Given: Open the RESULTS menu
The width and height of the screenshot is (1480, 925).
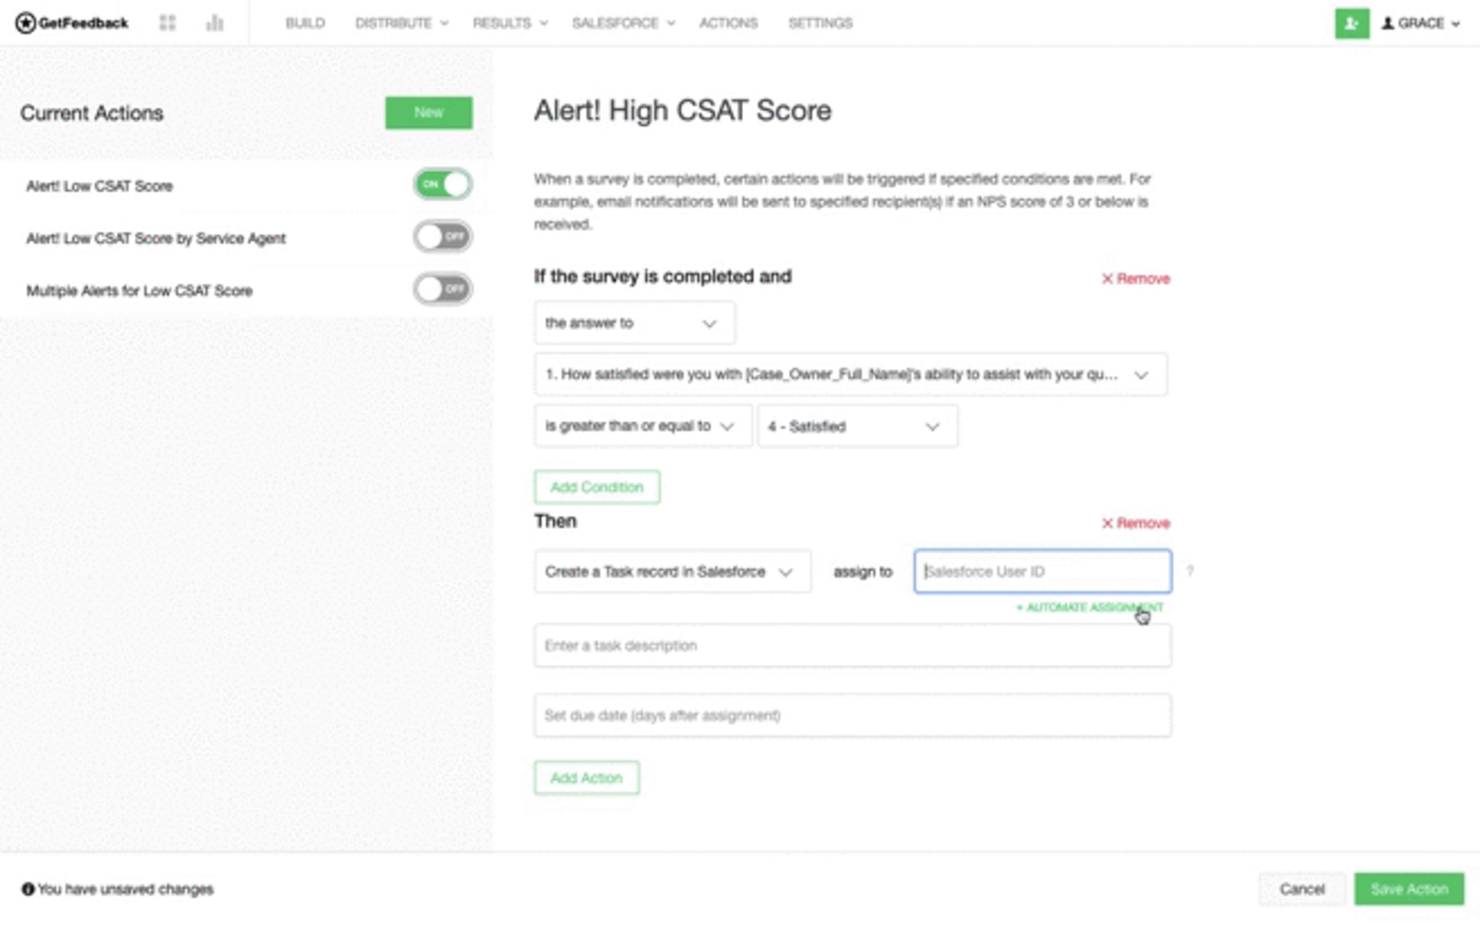Looking at the screenshot, I should coord(510,23).
